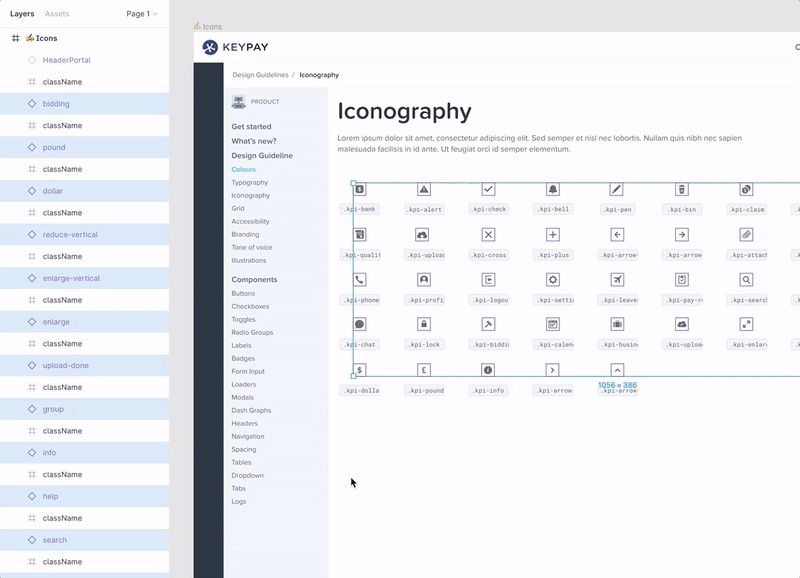Select the 'reduce-vertical' layer
This screenshot has height=578, width=800.
tap(71, 235)
